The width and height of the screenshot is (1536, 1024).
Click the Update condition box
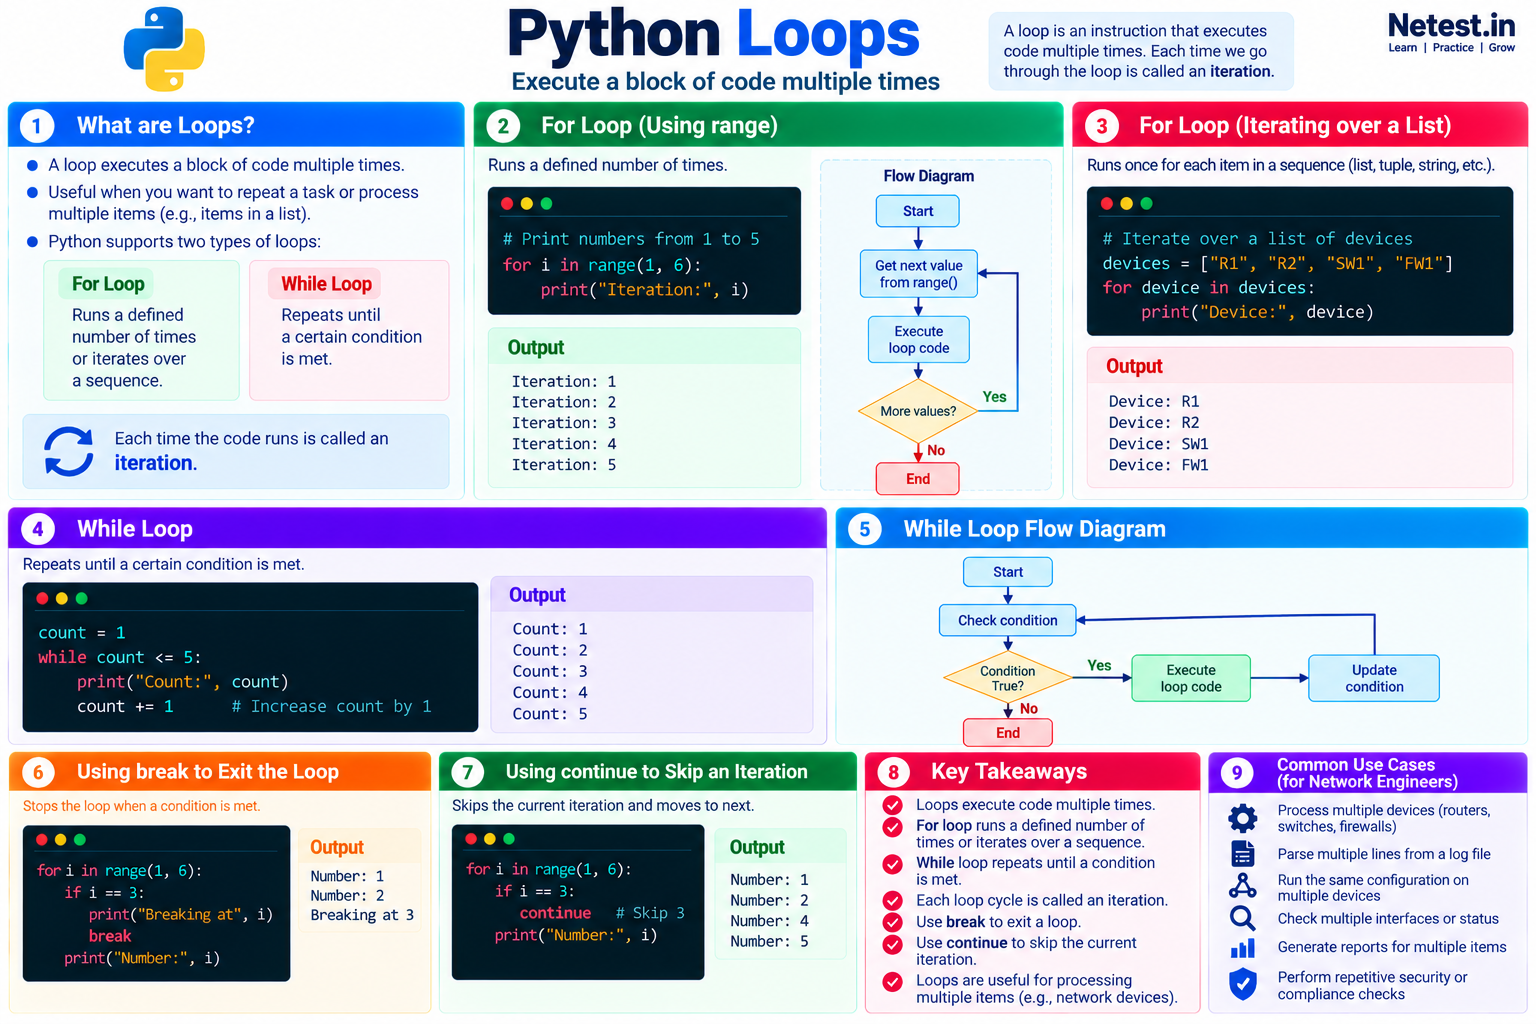click(x=1374, y=678)
